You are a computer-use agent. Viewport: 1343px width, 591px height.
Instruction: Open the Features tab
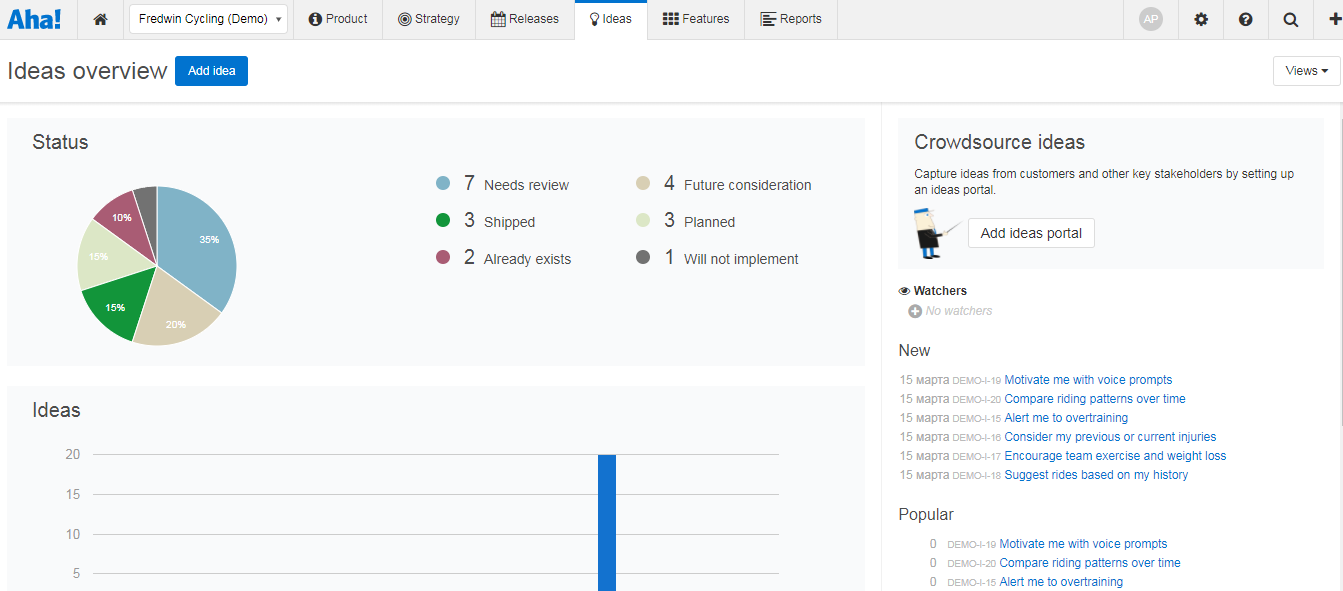coord(696,19)
